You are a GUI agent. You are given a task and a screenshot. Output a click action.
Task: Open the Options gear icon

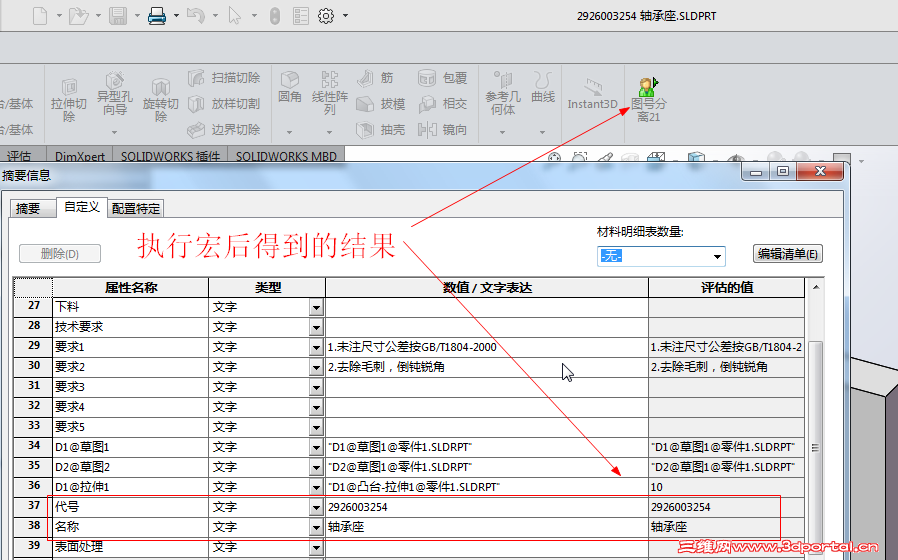point(326,15)
